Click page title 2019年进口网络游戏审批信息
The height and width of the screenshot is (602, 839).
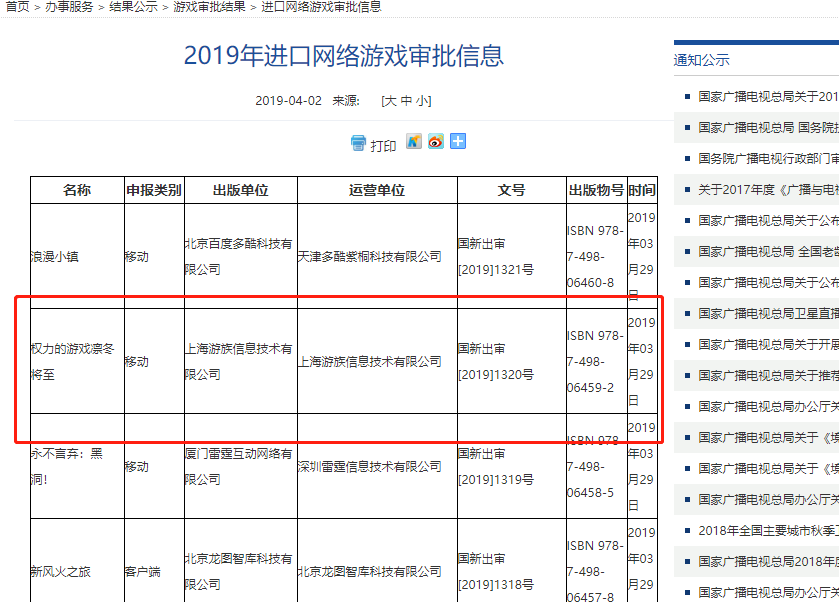click(x=344, y=56)
